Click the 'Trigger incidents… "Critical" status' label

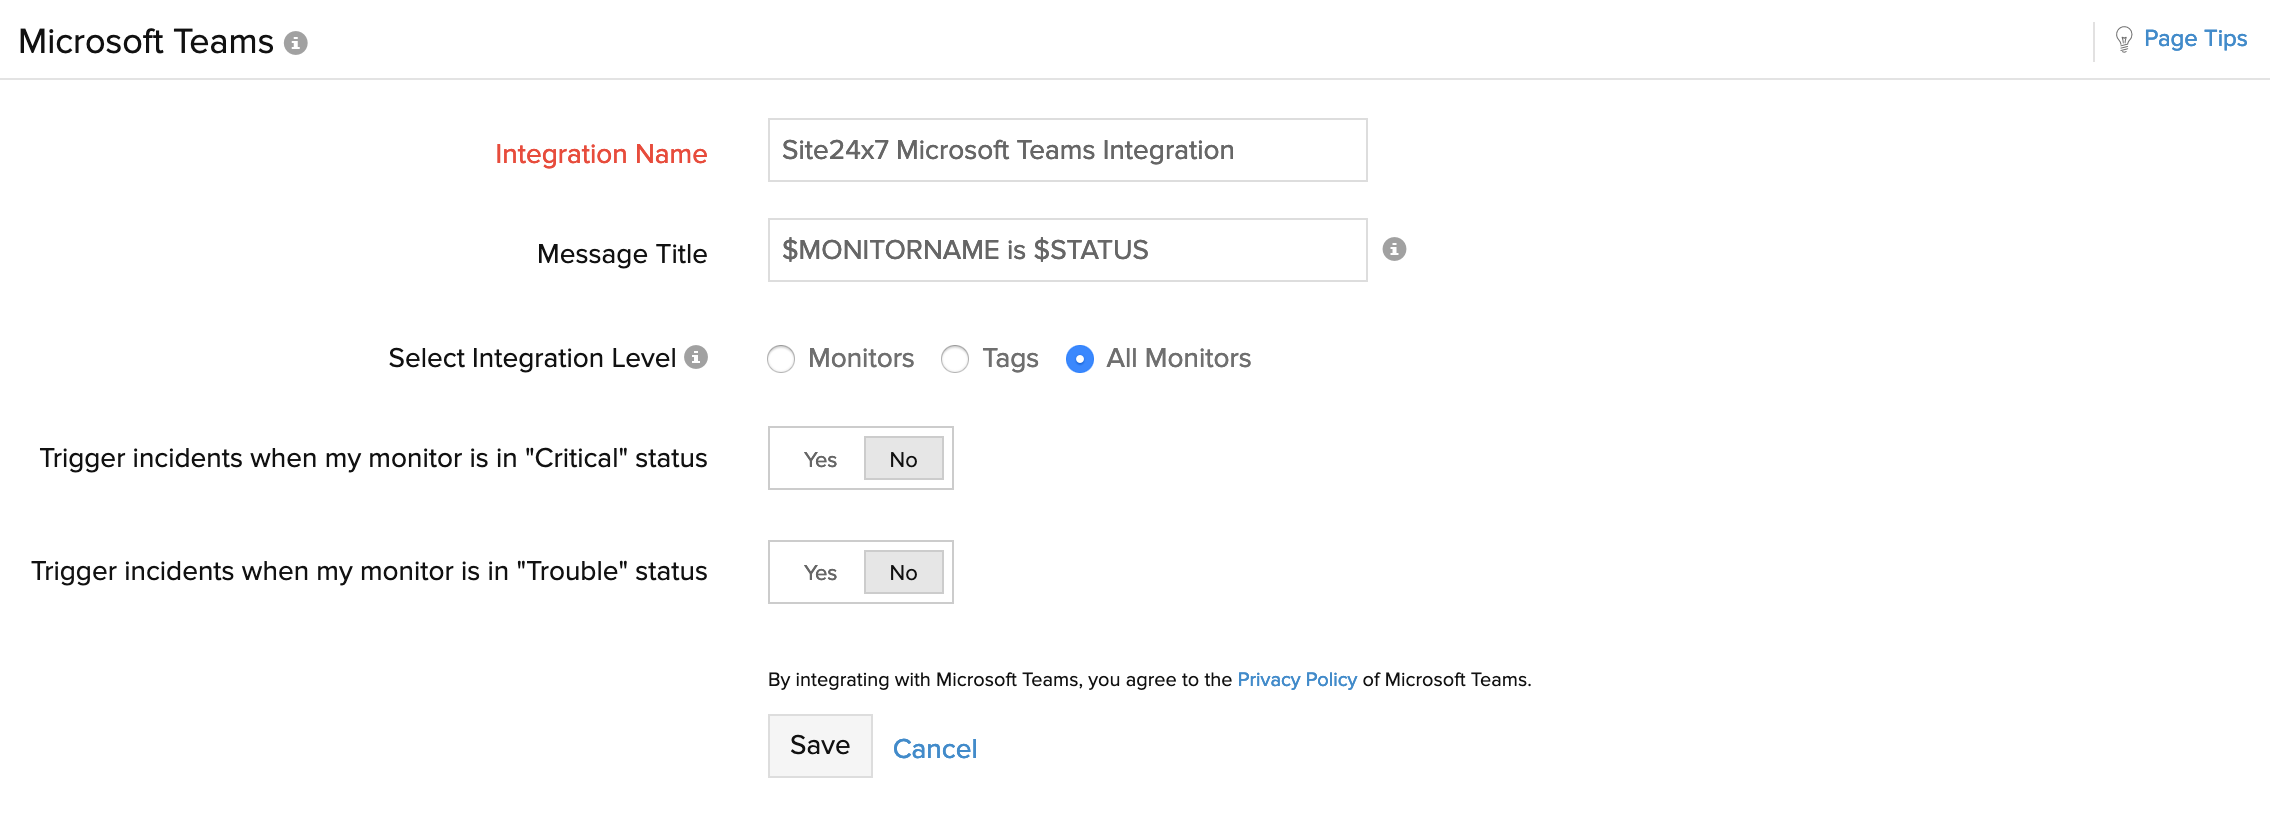coord(373,458)
